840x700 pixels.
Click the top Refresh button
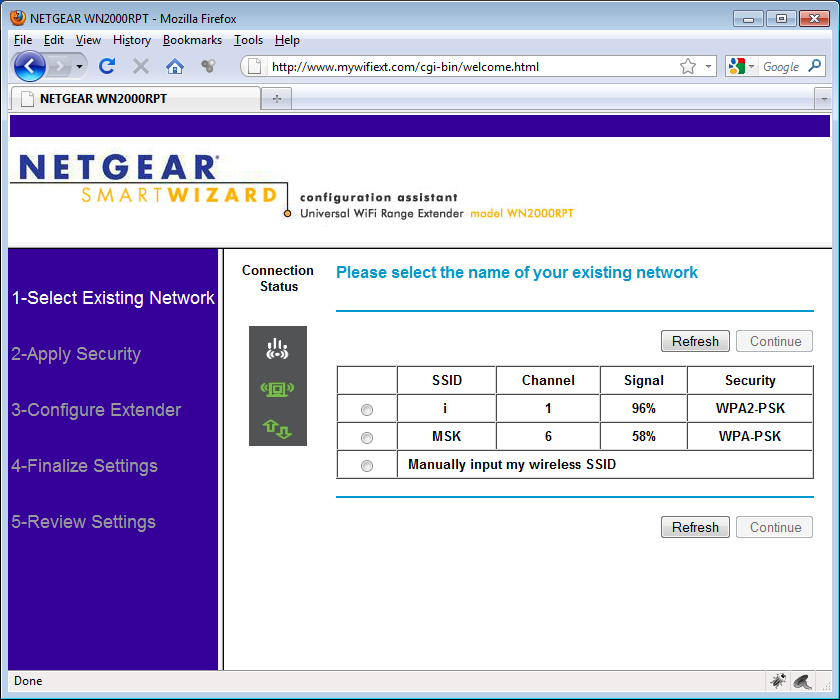tap(695, 341)
